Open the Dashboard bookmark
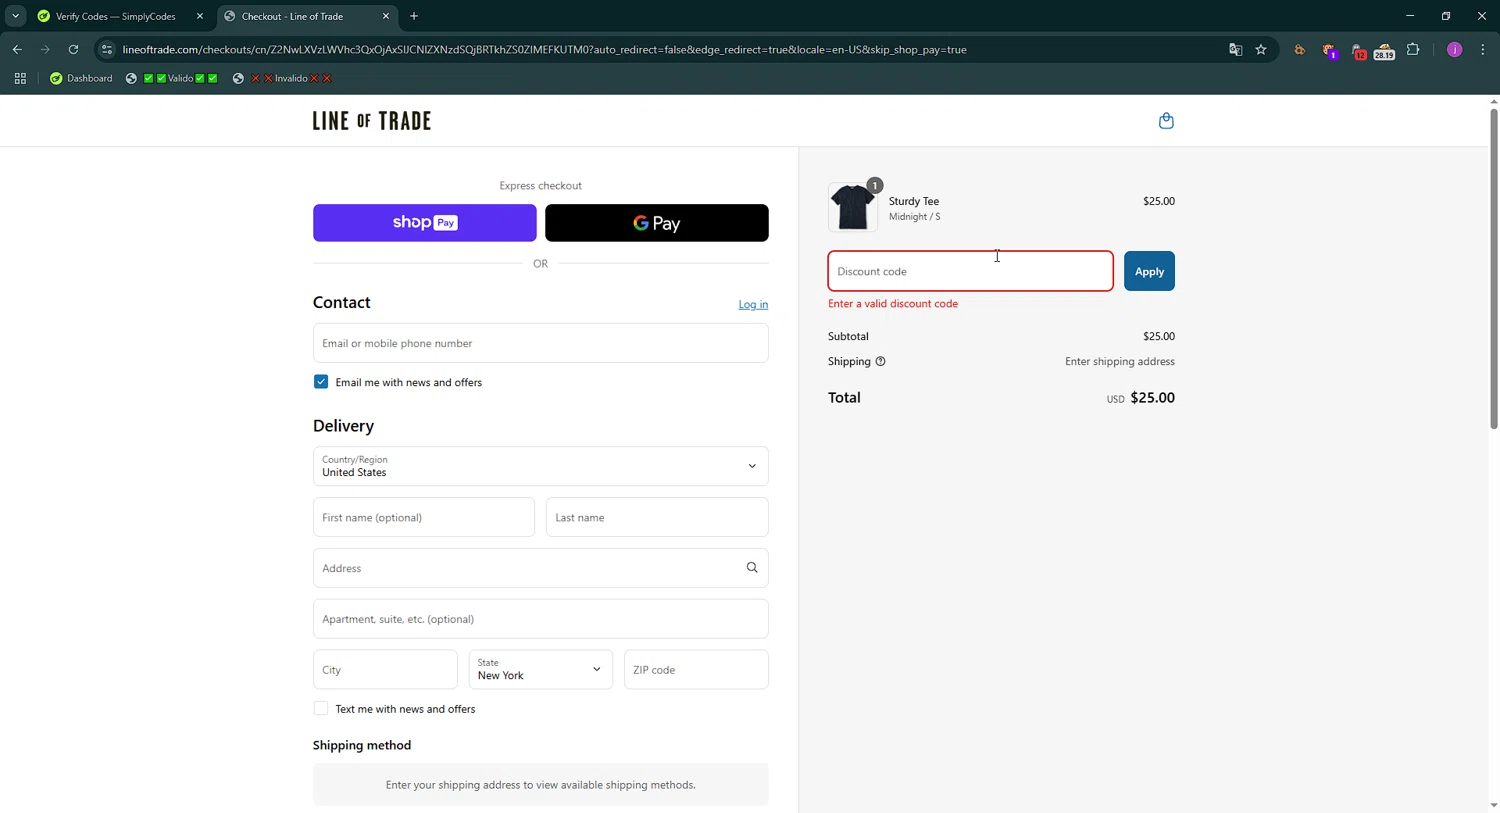Screen dimensions: 1500x813 pos(81,78)
